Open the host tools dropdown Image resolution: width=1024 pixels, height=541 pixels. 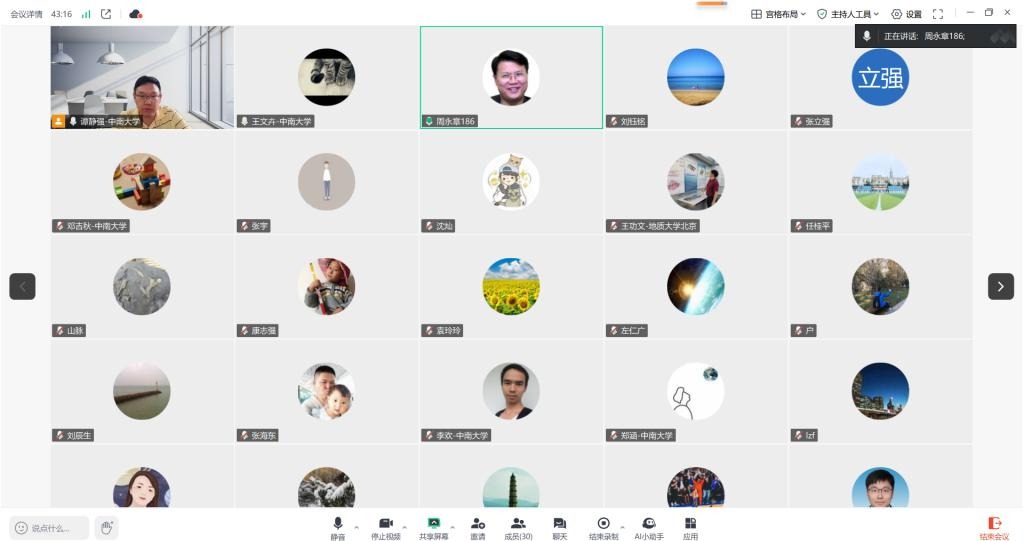pyautogui.click(x=848, y=14)
